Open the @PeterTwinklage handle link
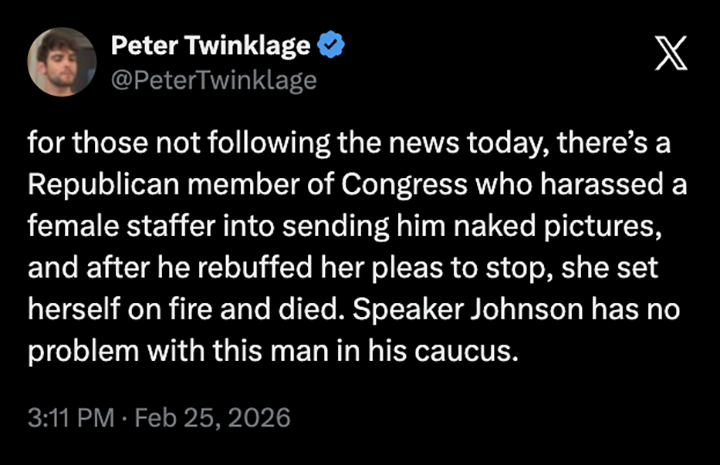Image resolution: width=720 pixels, height=465 pixels. pyautogui.click(x=213, y=80)
